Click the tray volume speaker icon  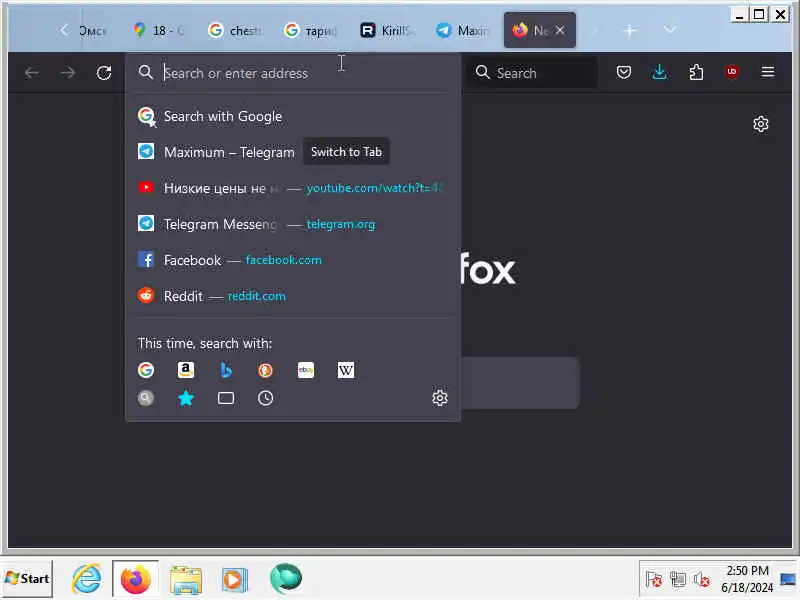(702, 579)
